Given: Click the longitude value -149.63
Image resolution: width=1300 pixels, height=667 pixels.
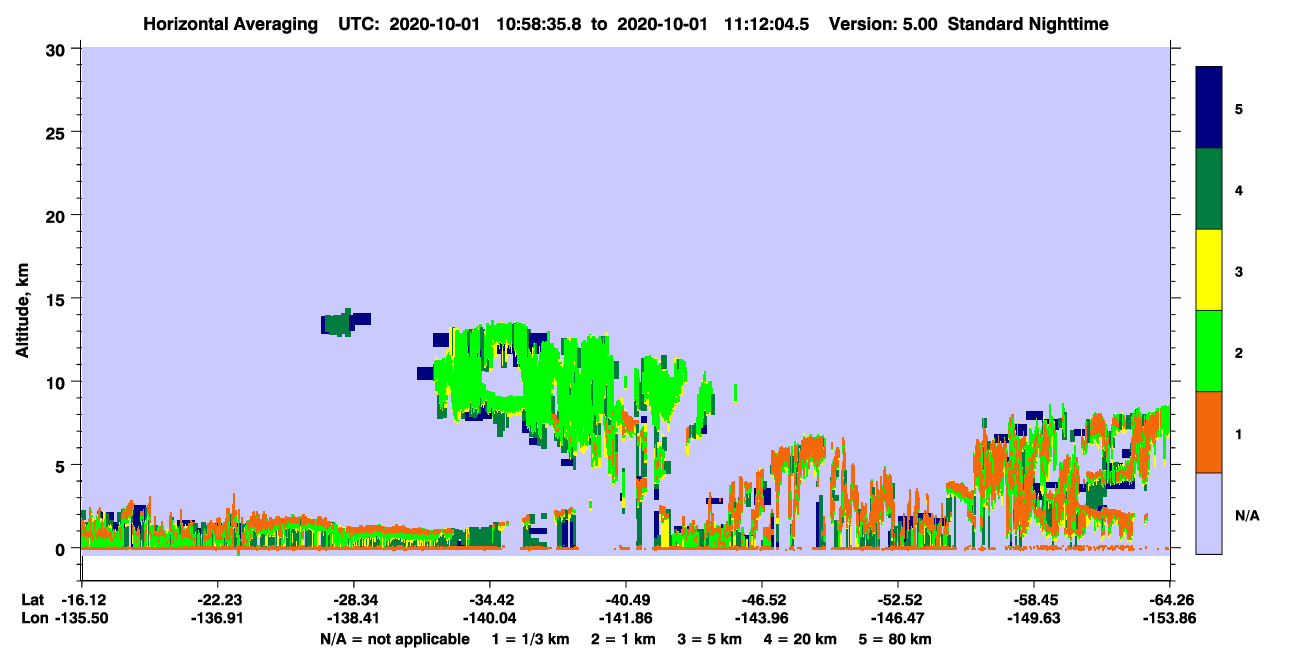Looking at the screenshot, I should [x=1033, y=619].
